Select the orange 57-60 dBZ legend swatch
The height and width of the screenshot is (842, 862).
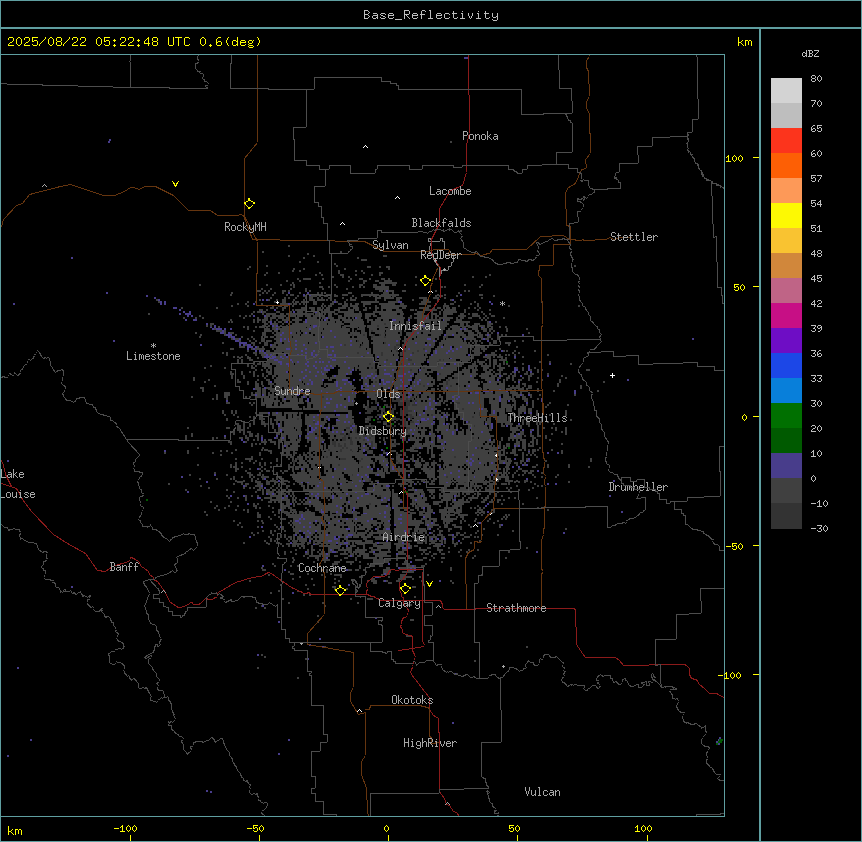[786, 165]
